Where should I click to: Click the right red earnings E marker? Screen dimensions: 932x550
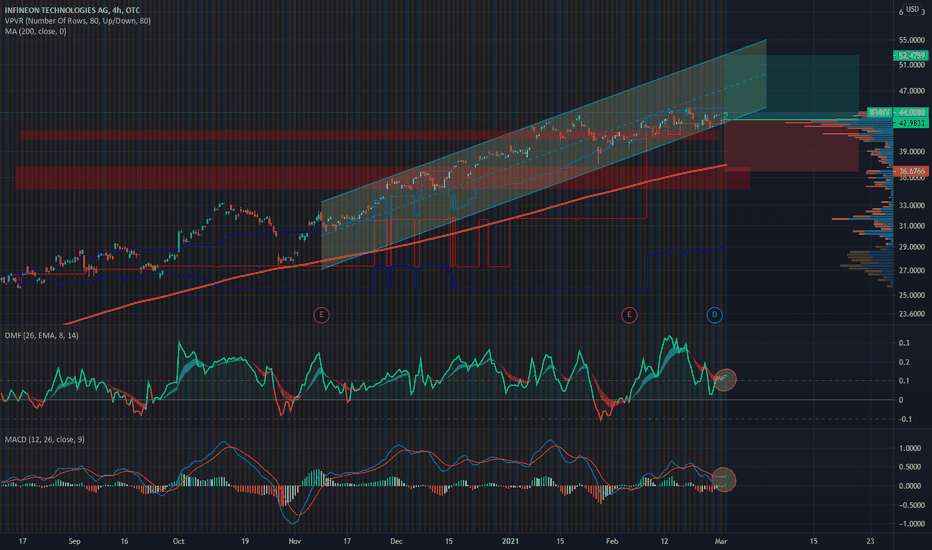(x=629, y=315)
